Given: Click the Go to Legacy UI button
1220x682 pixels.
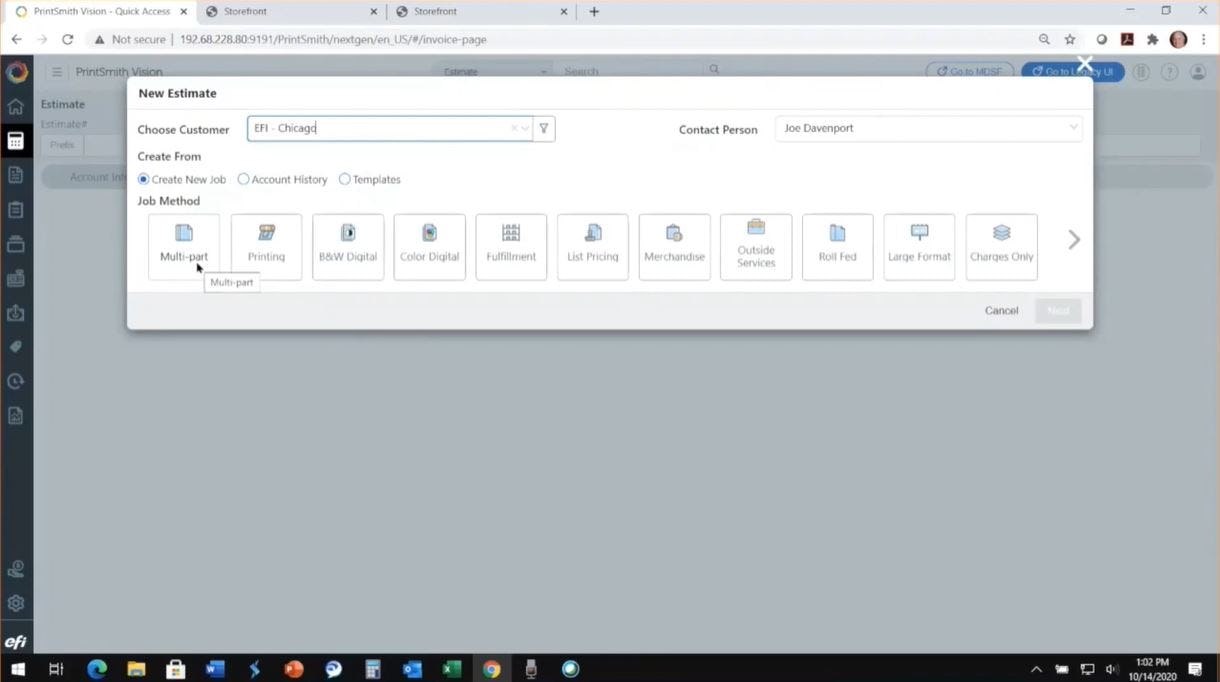Looking at the screenshot, I should 1072,72.
